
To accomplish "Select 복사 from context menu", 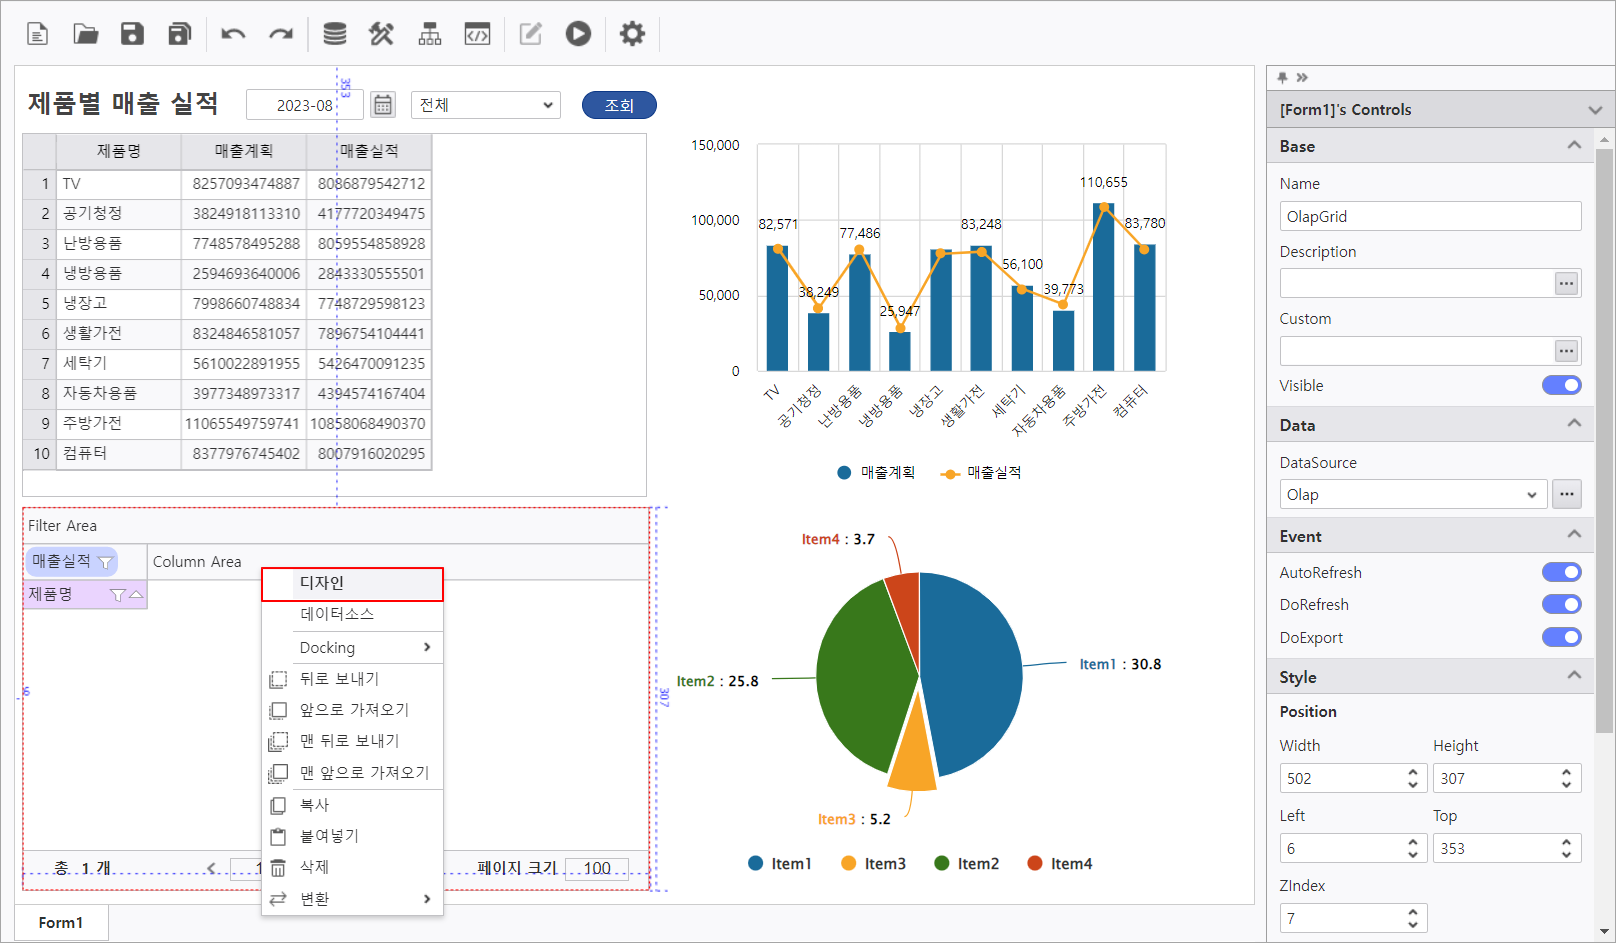I will (352, 805).
